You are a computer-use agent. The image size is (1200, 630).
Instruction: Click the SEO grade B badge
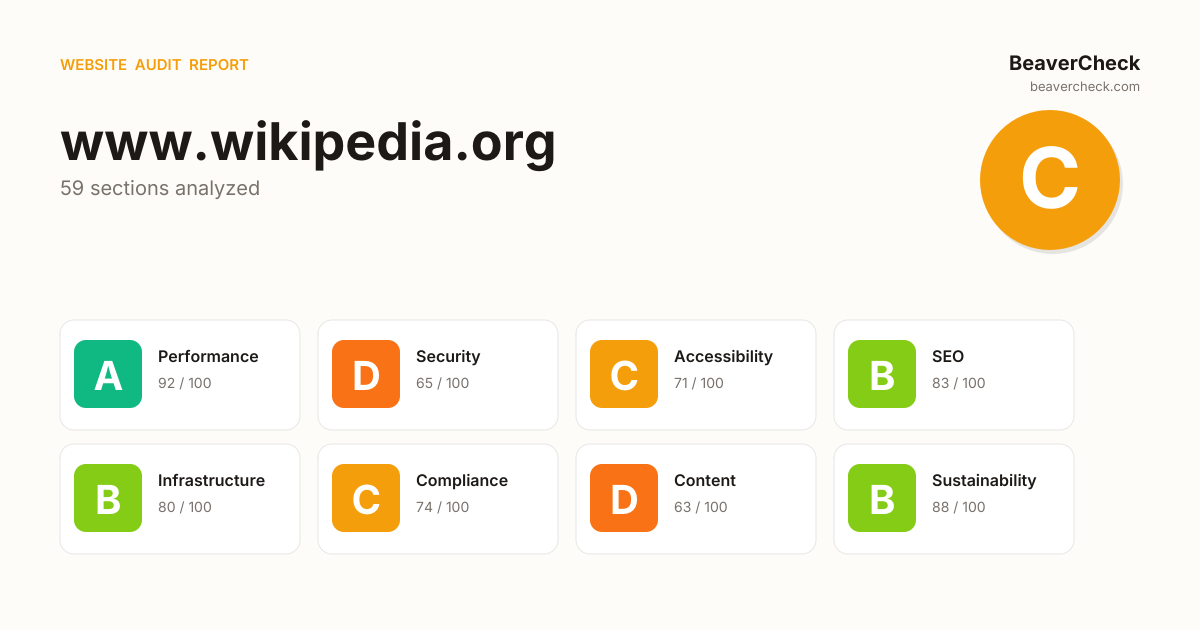pos(882,374)
